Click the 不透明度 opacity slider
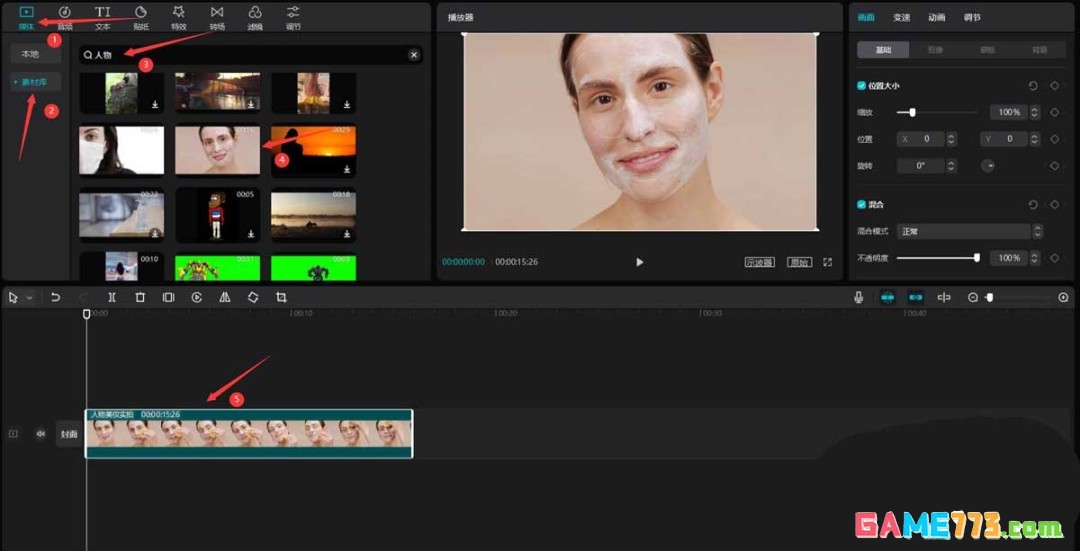 pos(936,258)
